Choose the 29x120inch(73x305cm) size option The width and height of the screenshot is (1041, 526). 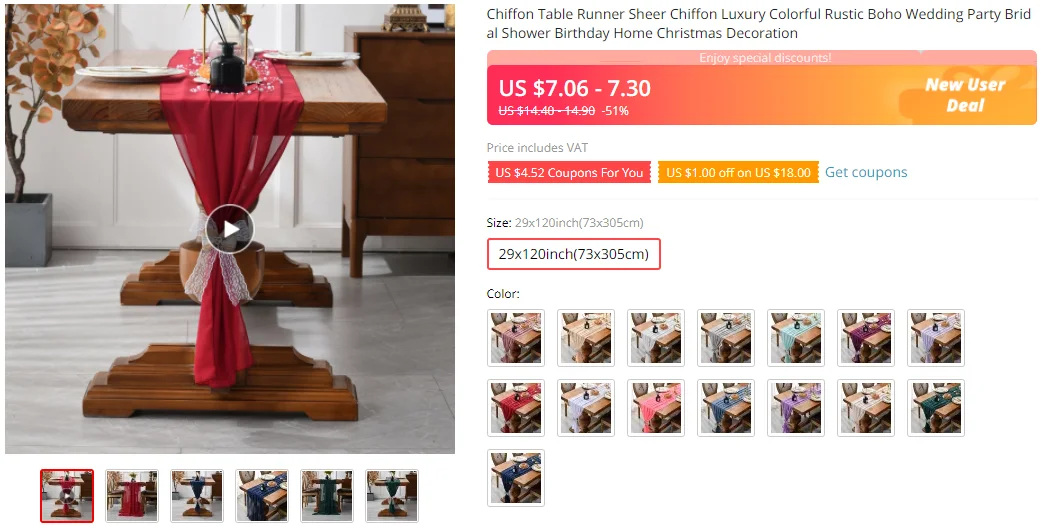click(574, 254)
